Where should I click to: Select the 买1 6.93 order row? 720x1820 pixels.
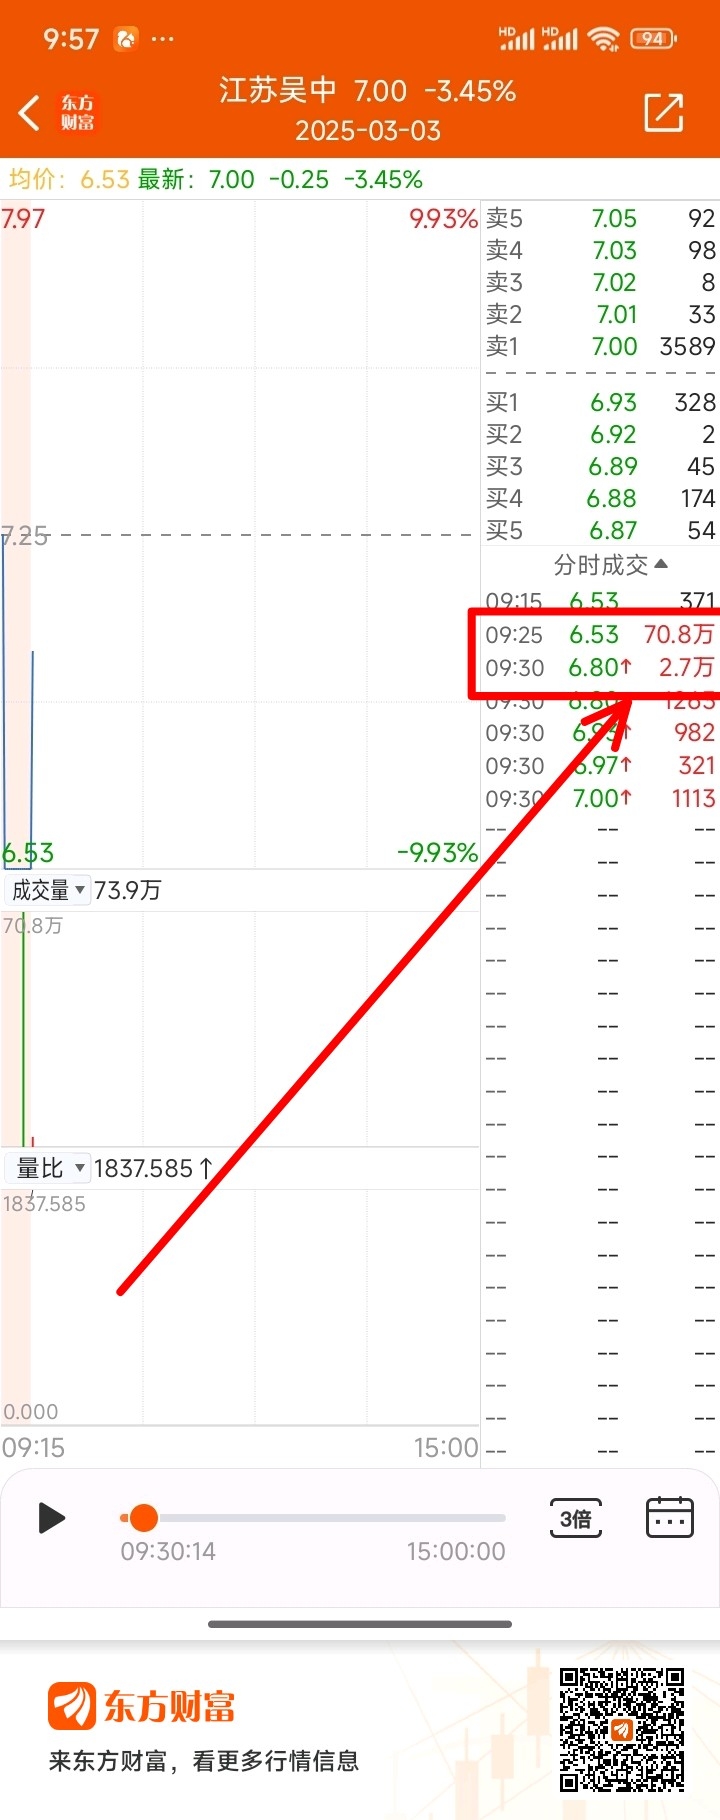pos(600,402)
